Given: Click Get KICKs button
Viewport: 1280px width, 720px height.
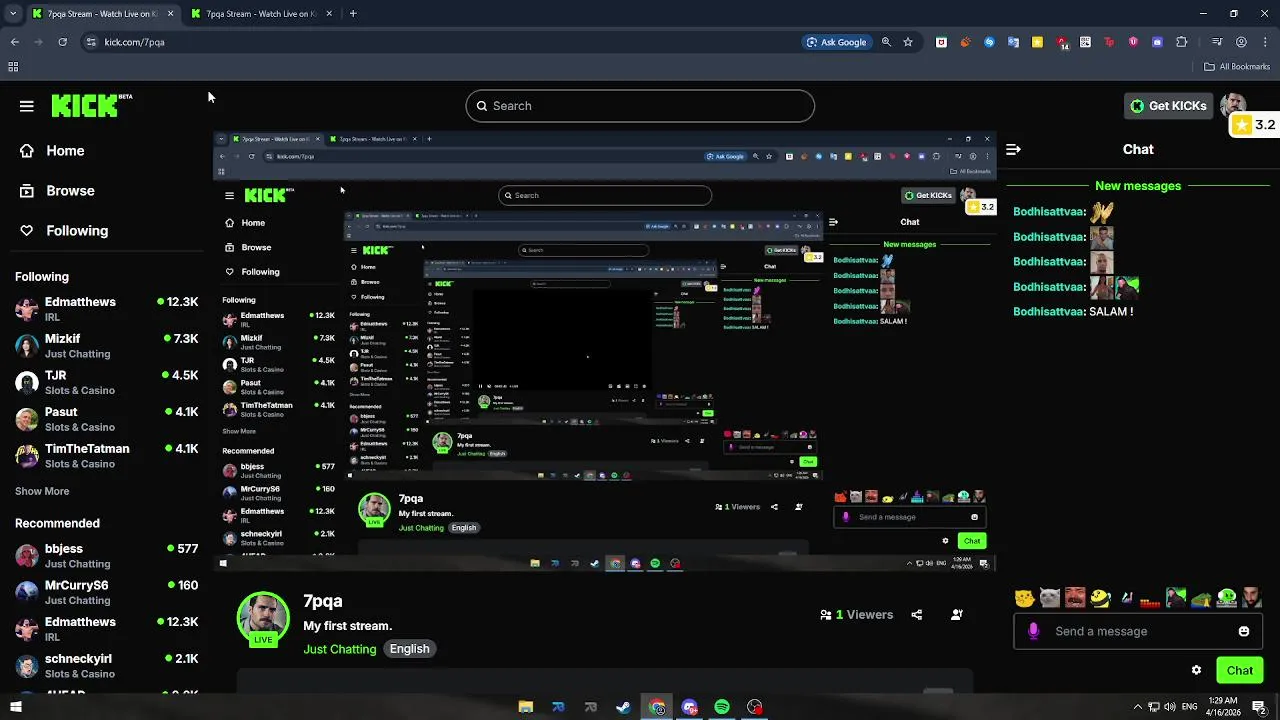Looking at the screenshot, I should pos(1168,106).
